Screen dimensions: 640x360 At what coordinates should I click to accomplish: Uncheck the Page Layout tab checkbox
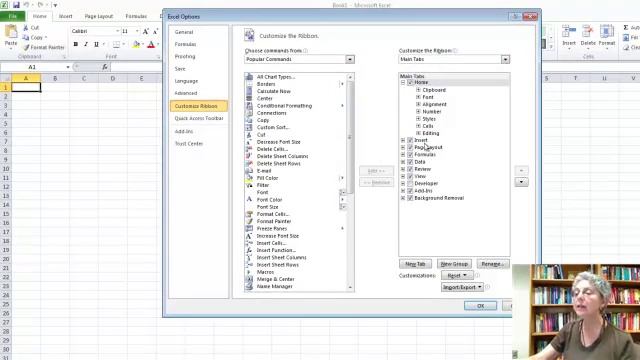pos(410,147)
